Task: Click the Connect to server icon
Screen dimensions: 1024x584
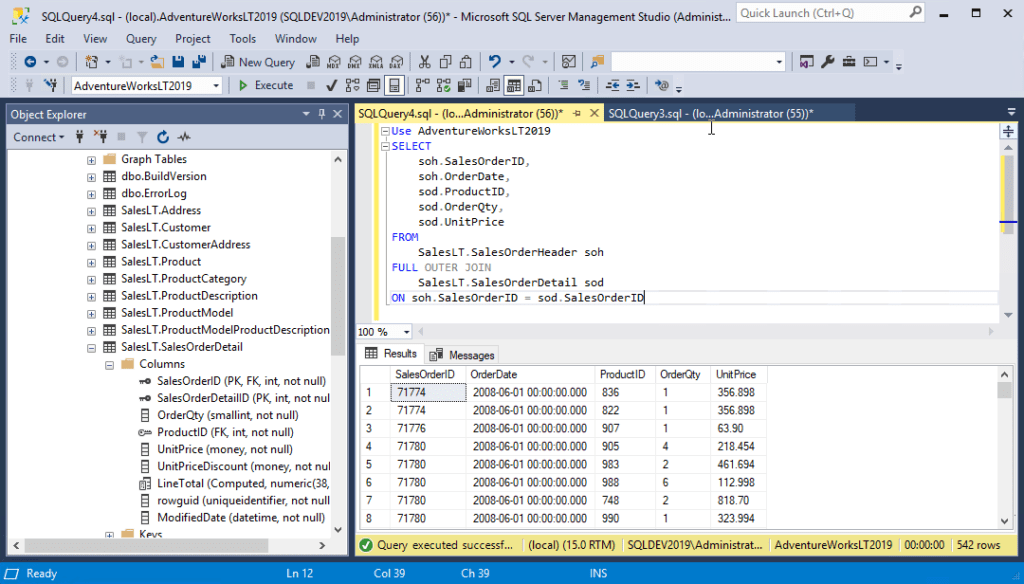Action: point(80,137)
